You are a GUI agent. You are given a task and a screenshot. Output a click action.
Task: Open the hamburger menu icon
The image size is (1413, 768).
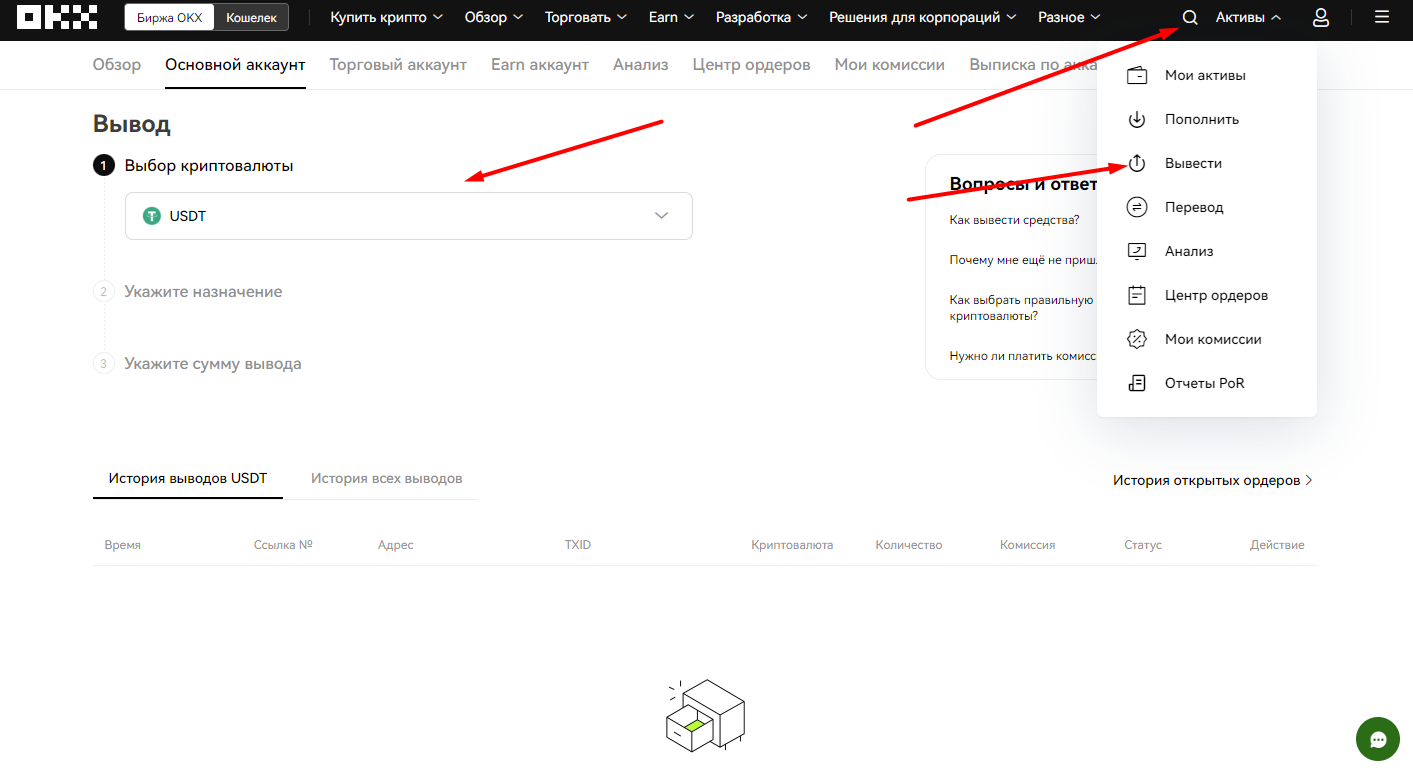1382,17
